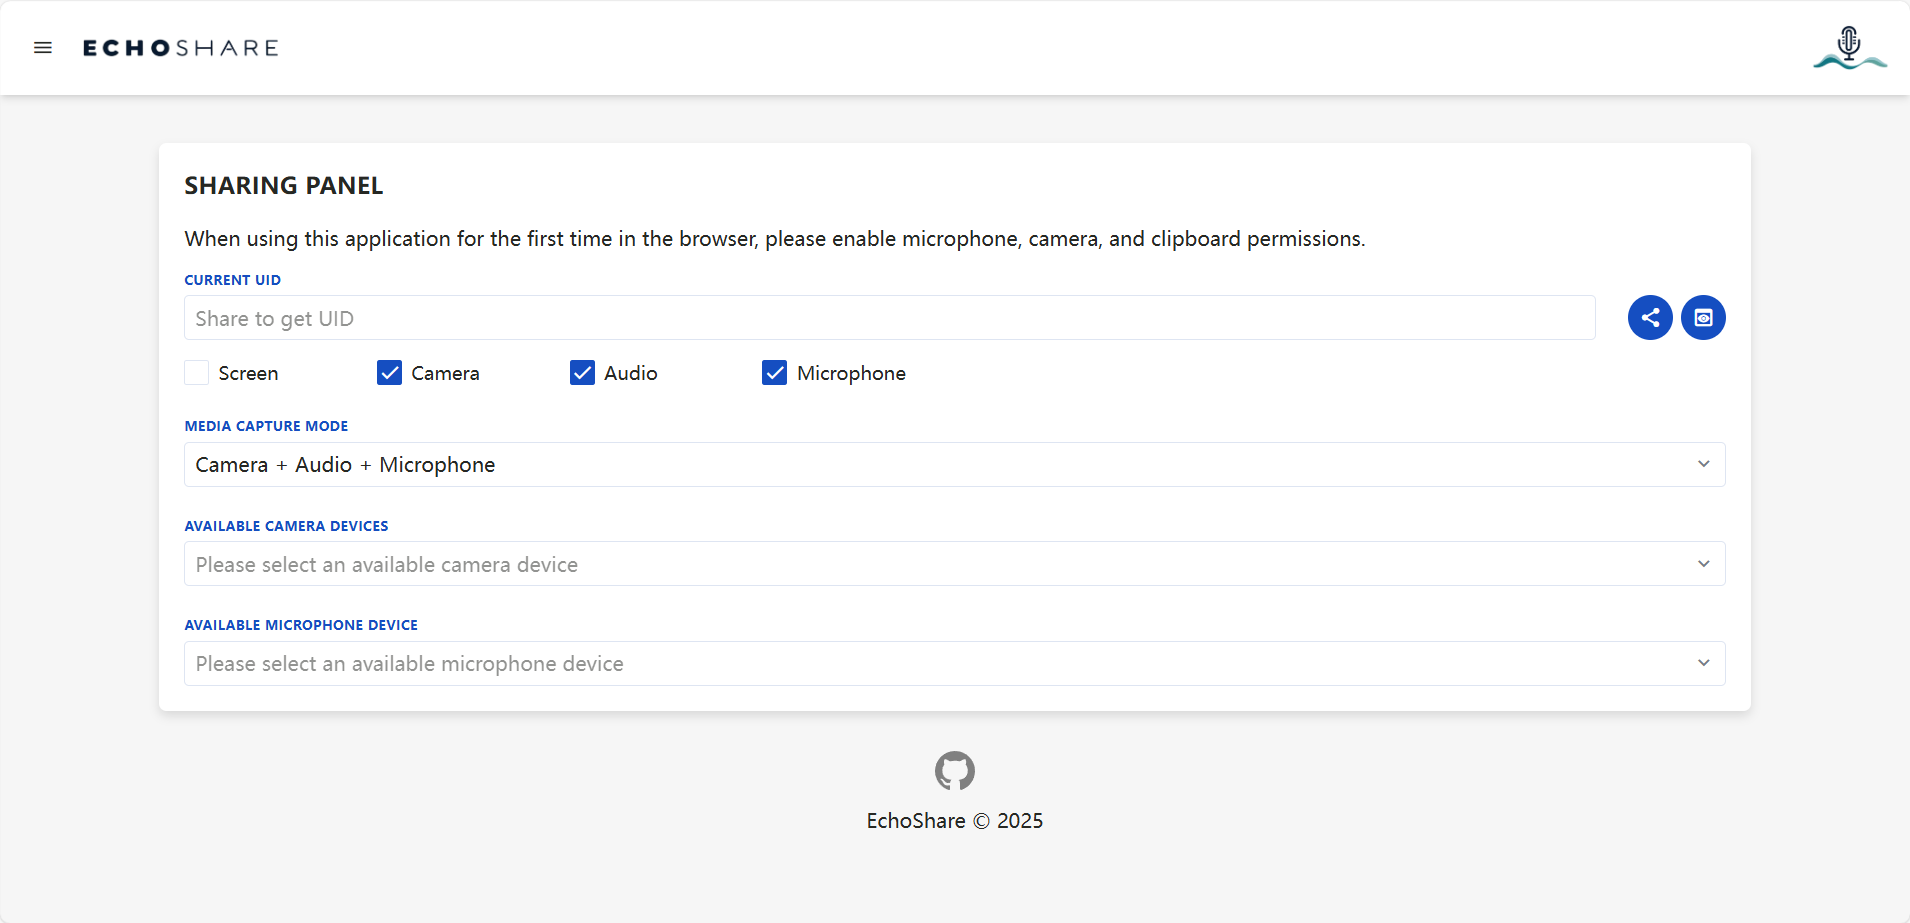Click the microphone wave logo icon

click(x=1850, y=48)
